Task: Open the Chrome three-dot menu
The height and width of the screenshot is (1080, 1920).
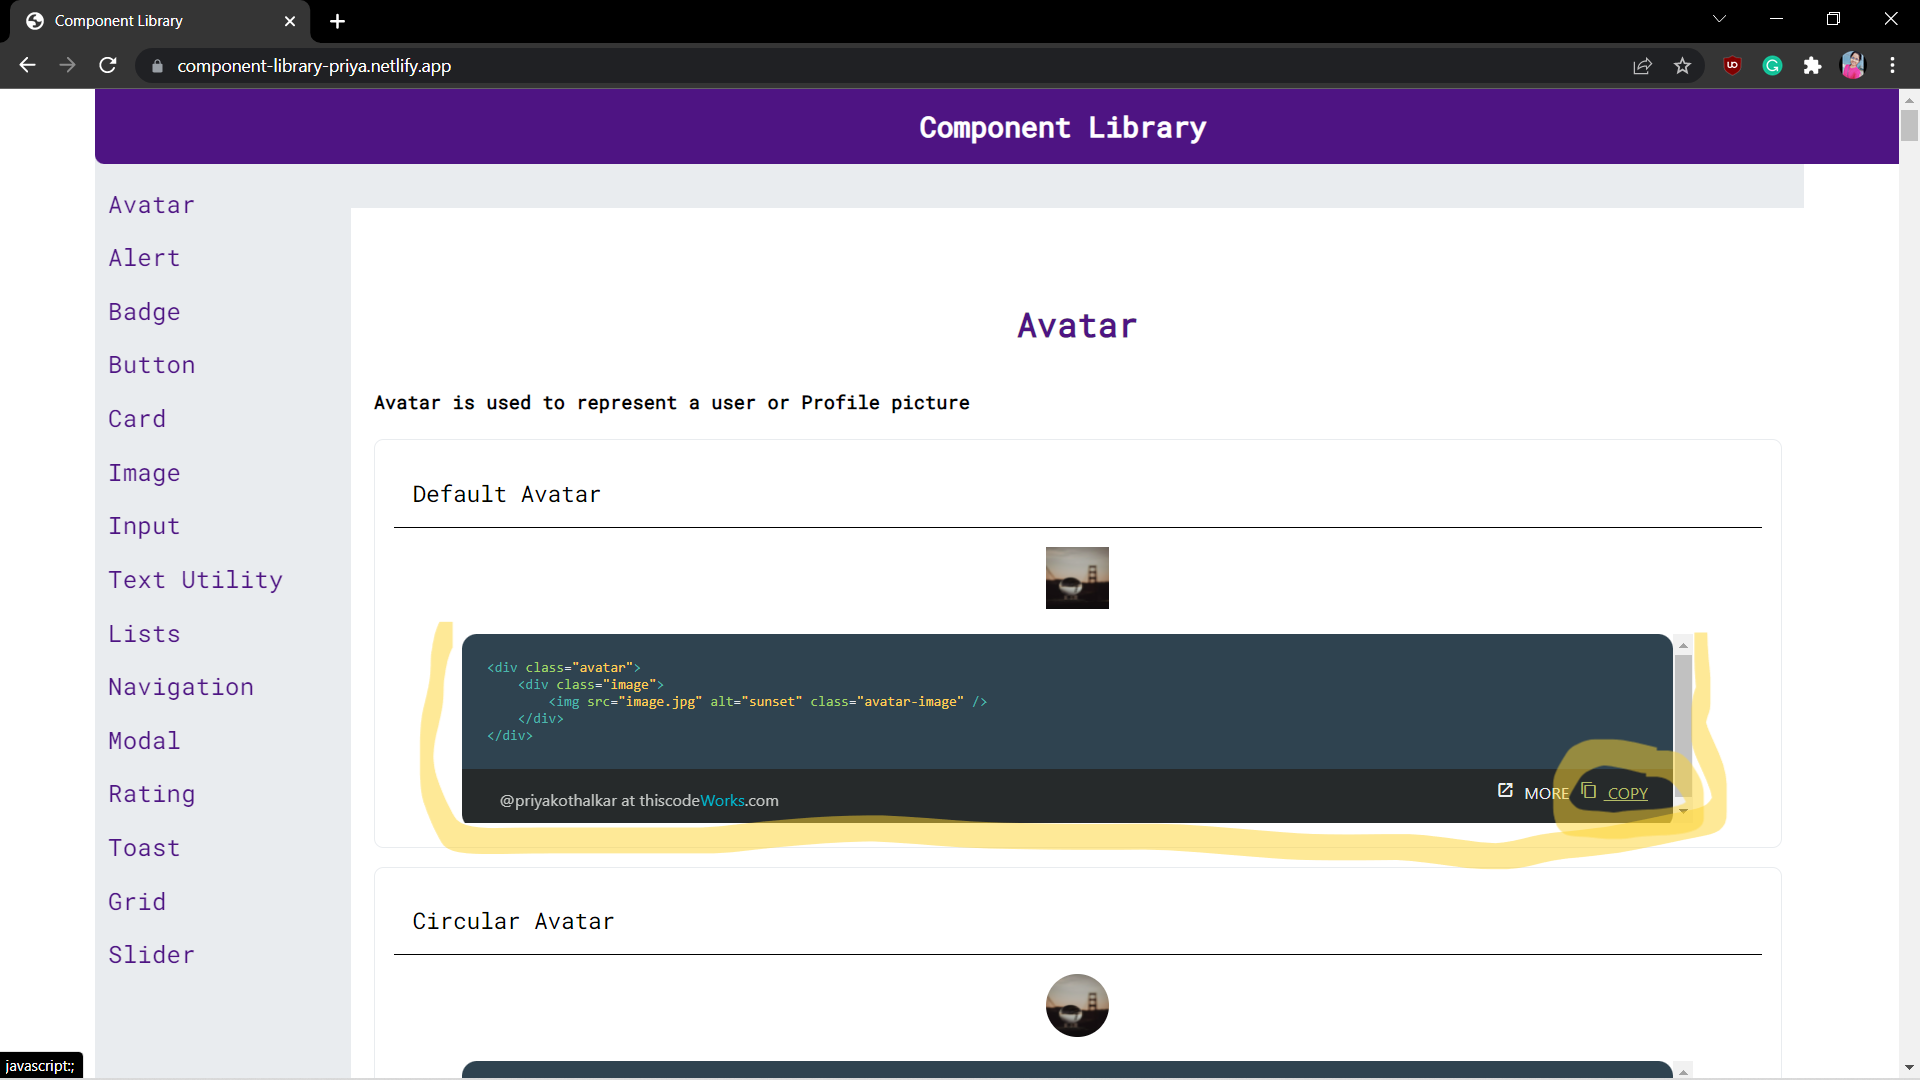Action: point(1892,66)
